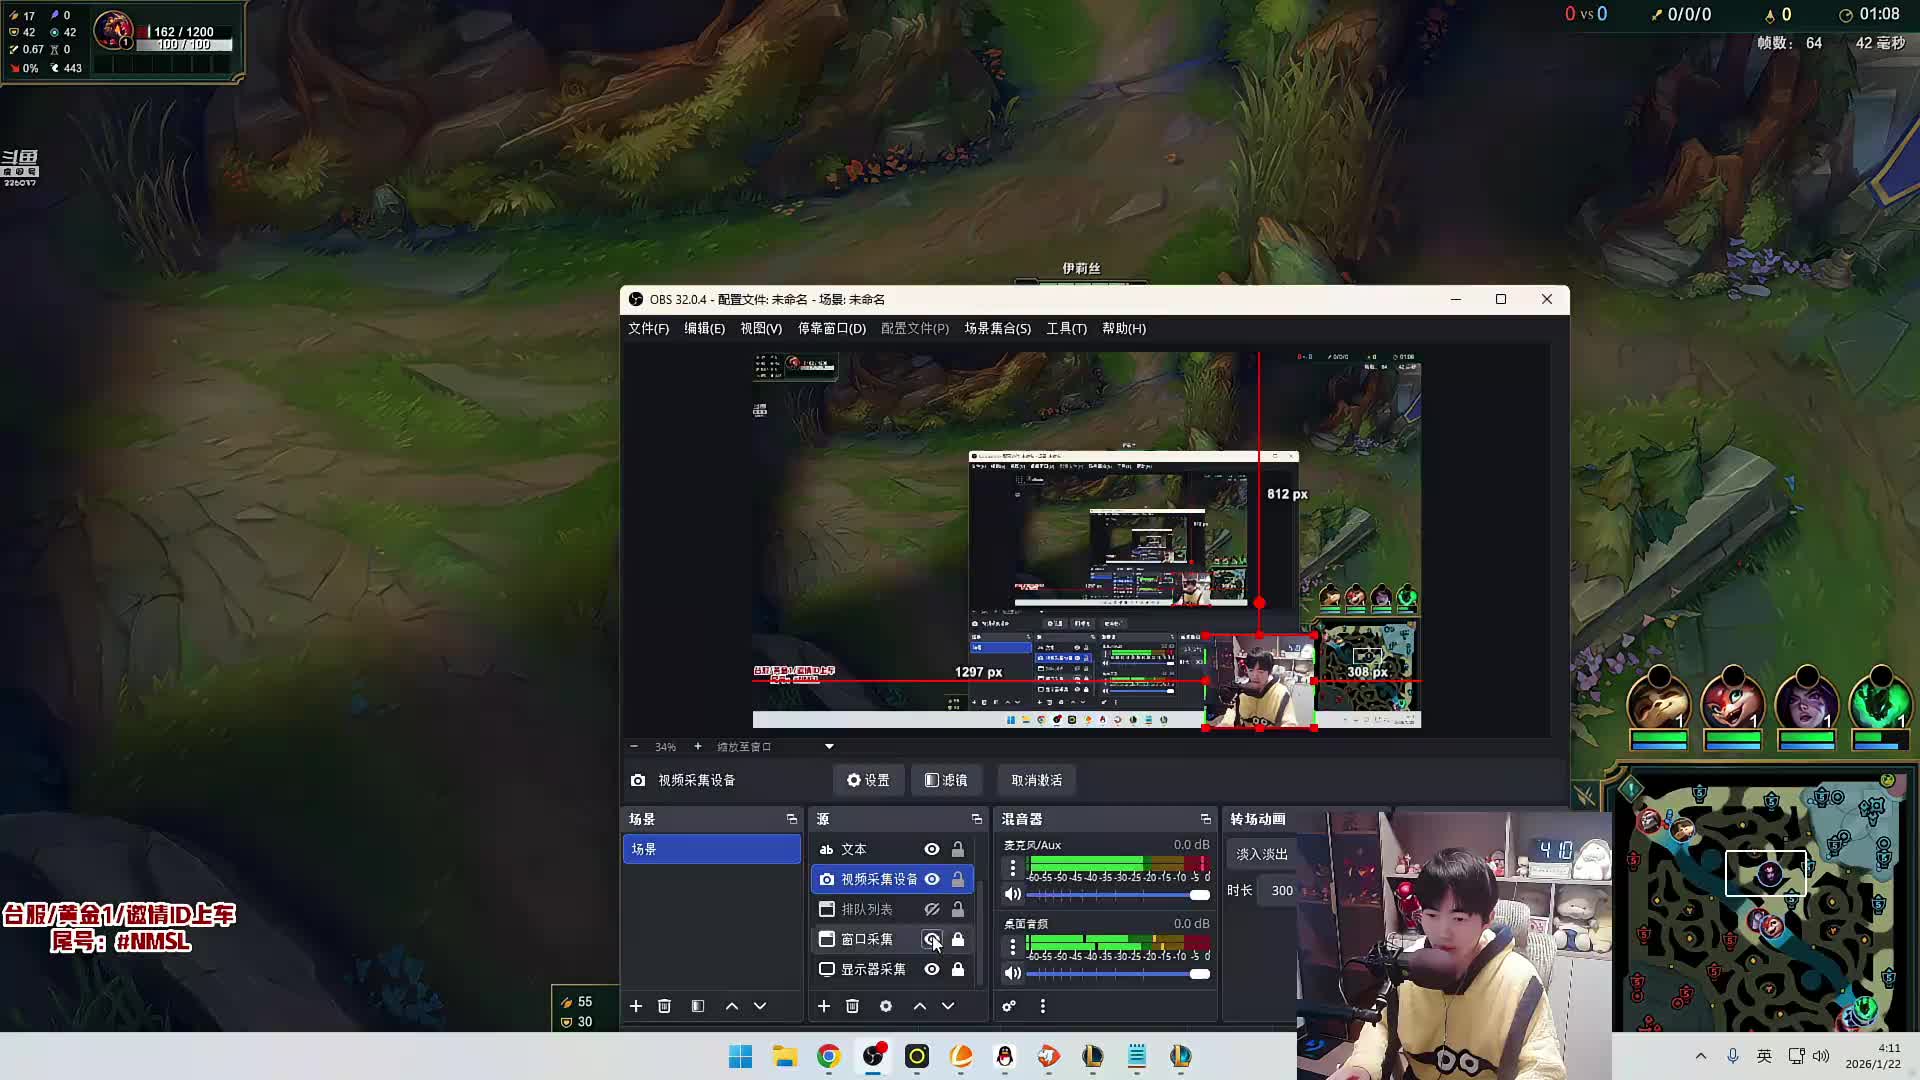Open the 停靠窗口(D) menu

pyautogui.click(x=831, y=328)
